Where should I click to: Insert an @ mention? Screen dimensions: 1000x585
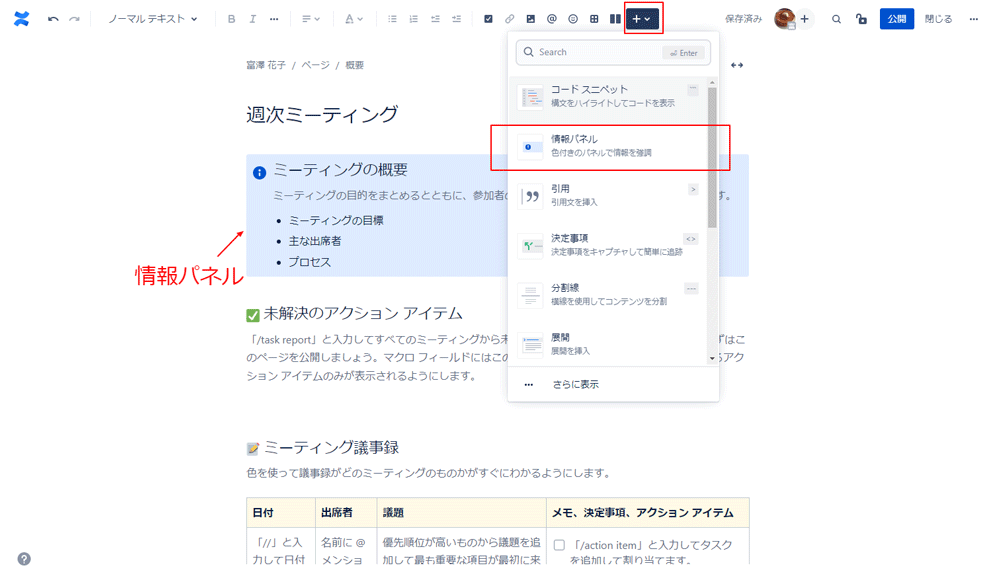pyautogui.click(x=552, y=19)
